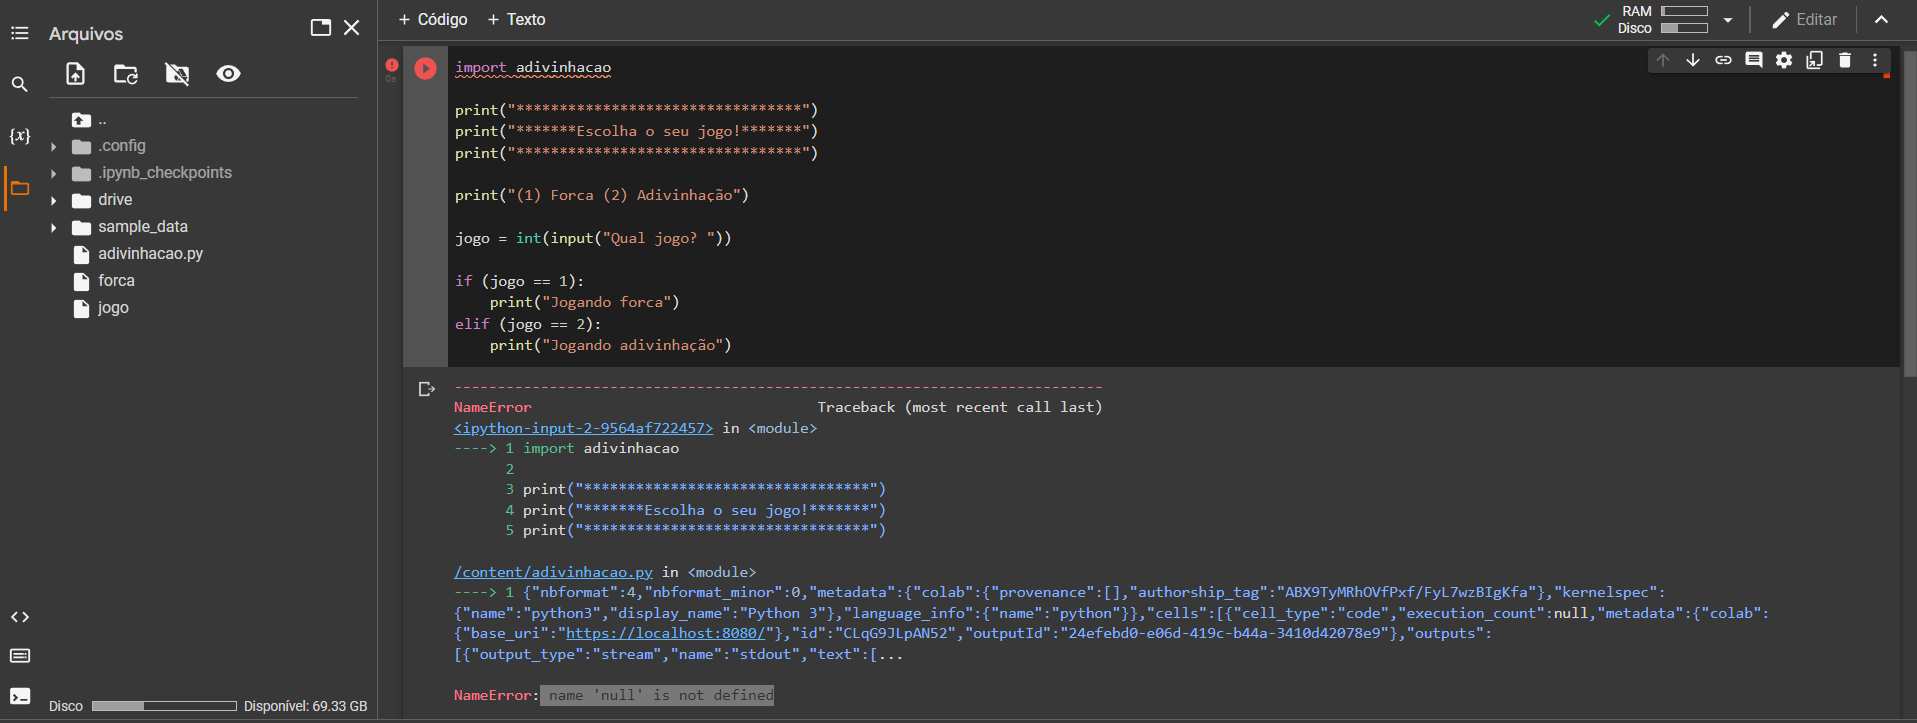The height and width of the screenshot is (723, 1917).
Task: Click the mount Drive icon
Action: pos(177,74)
